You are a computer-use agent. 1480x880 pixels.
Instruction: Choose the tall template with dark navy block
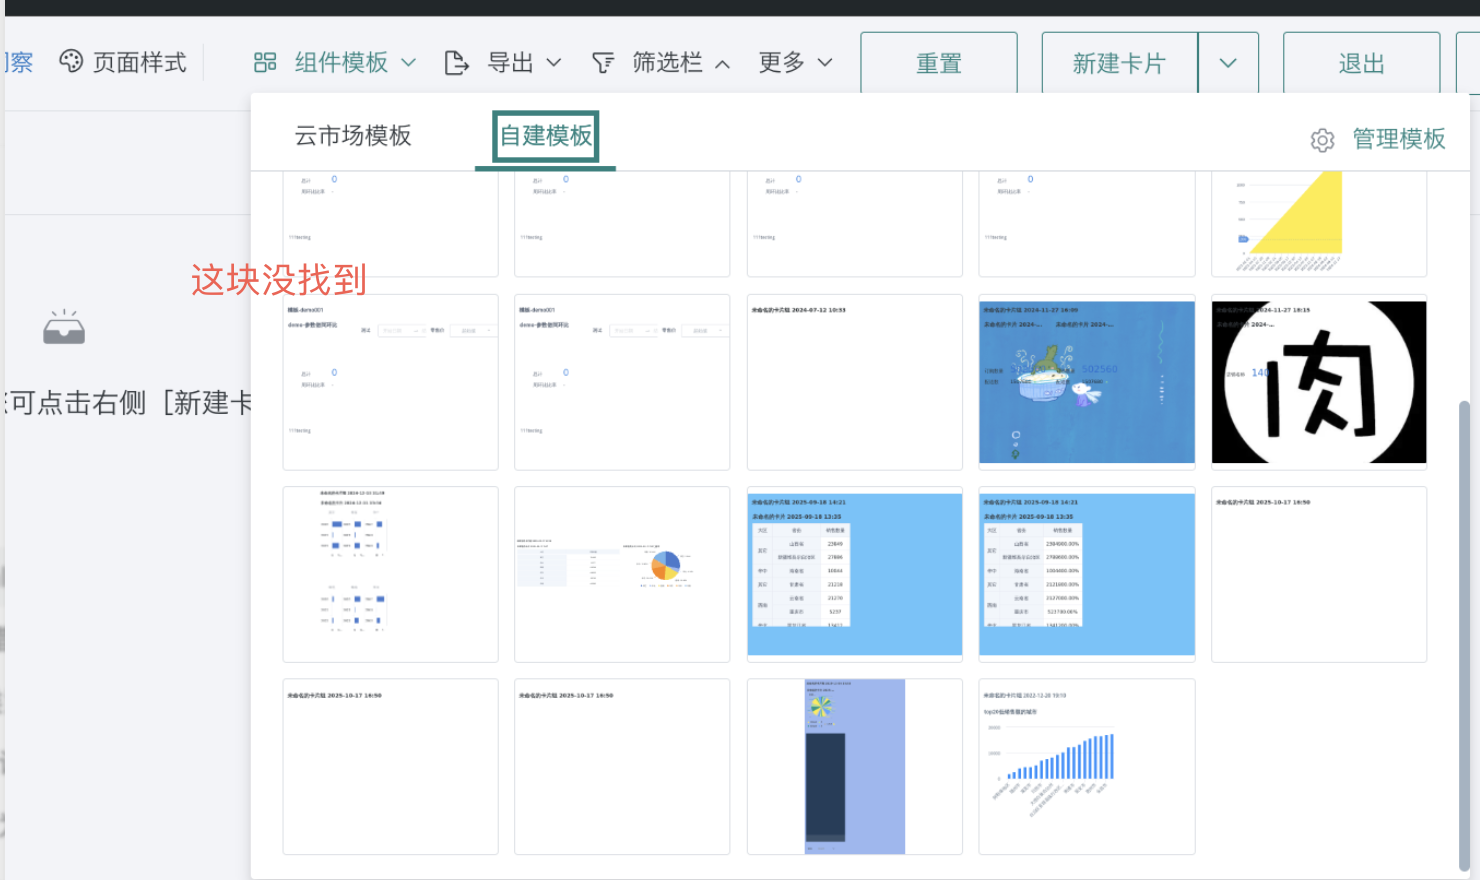click(x=855, y=767)
